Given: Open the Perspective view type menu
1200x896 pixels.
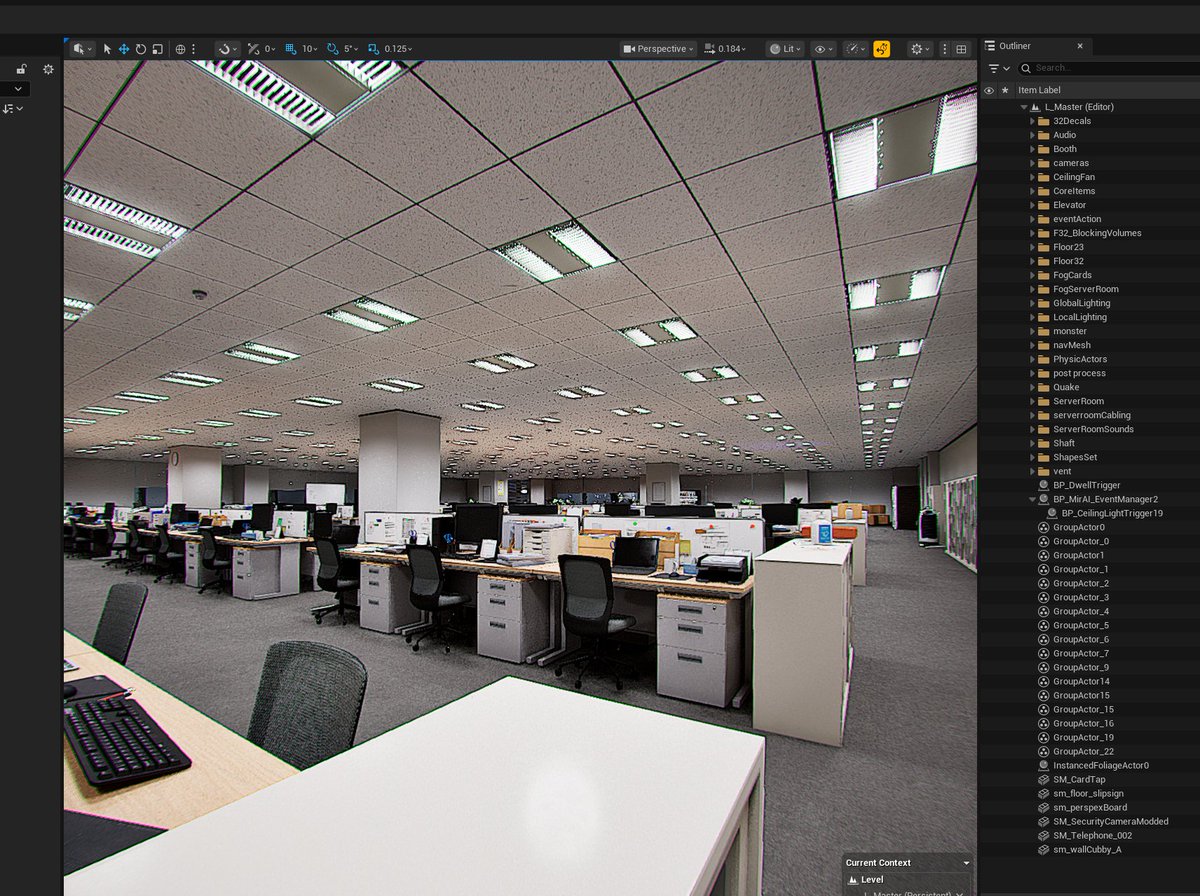Looking at the screenshot, I should 658,48.
